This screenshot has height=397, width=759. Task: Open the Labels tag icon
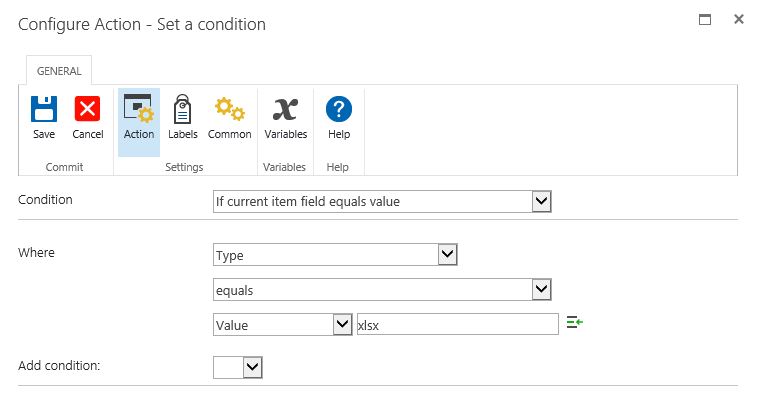tap(182, 109)
